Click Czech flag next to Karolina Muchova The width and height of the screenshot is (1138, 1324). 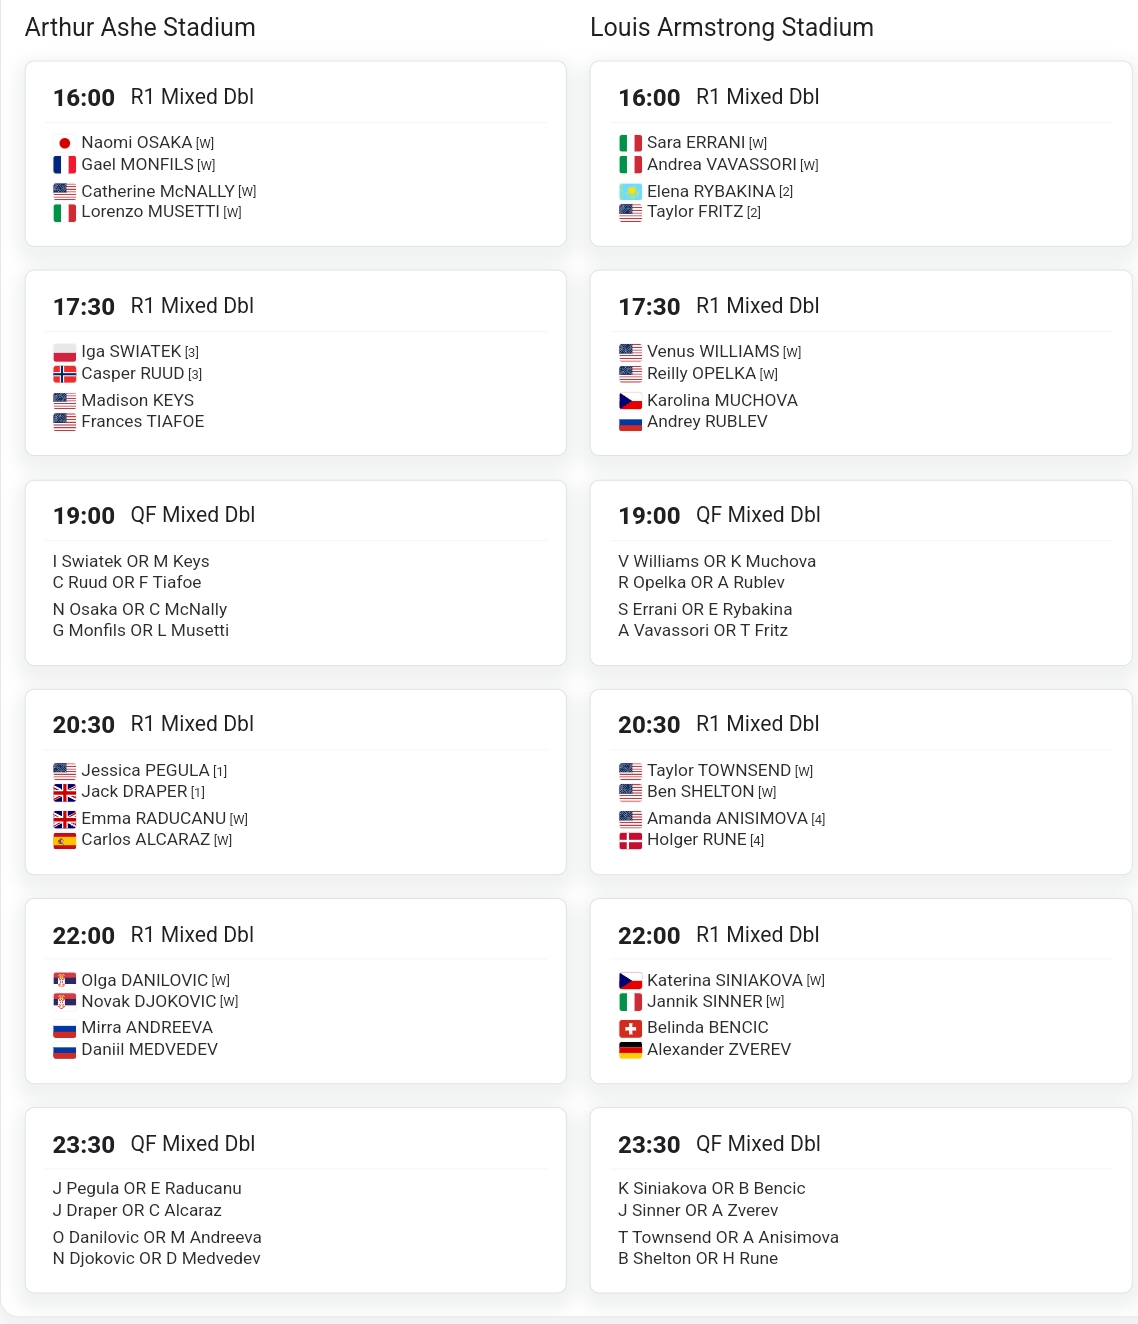pos(630,401)
